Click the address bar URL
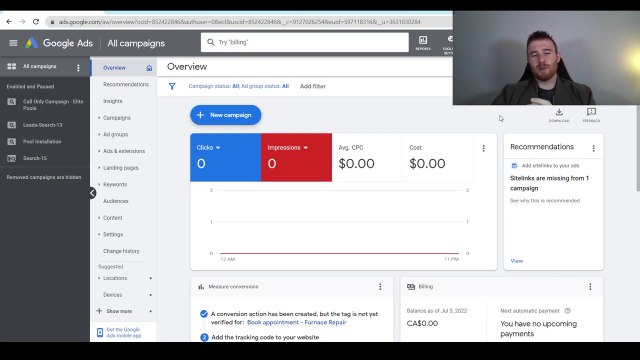 pyautogui.click(x=239, y=22)
